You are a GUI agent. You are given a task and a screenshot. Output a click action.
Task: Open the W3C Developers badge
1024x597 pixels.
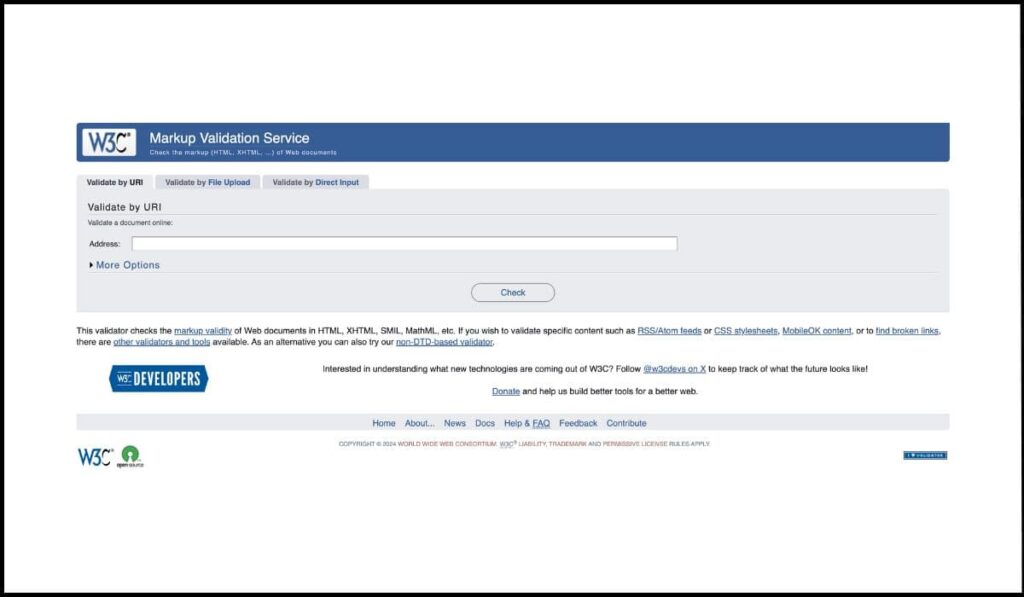tap(158, 378)
